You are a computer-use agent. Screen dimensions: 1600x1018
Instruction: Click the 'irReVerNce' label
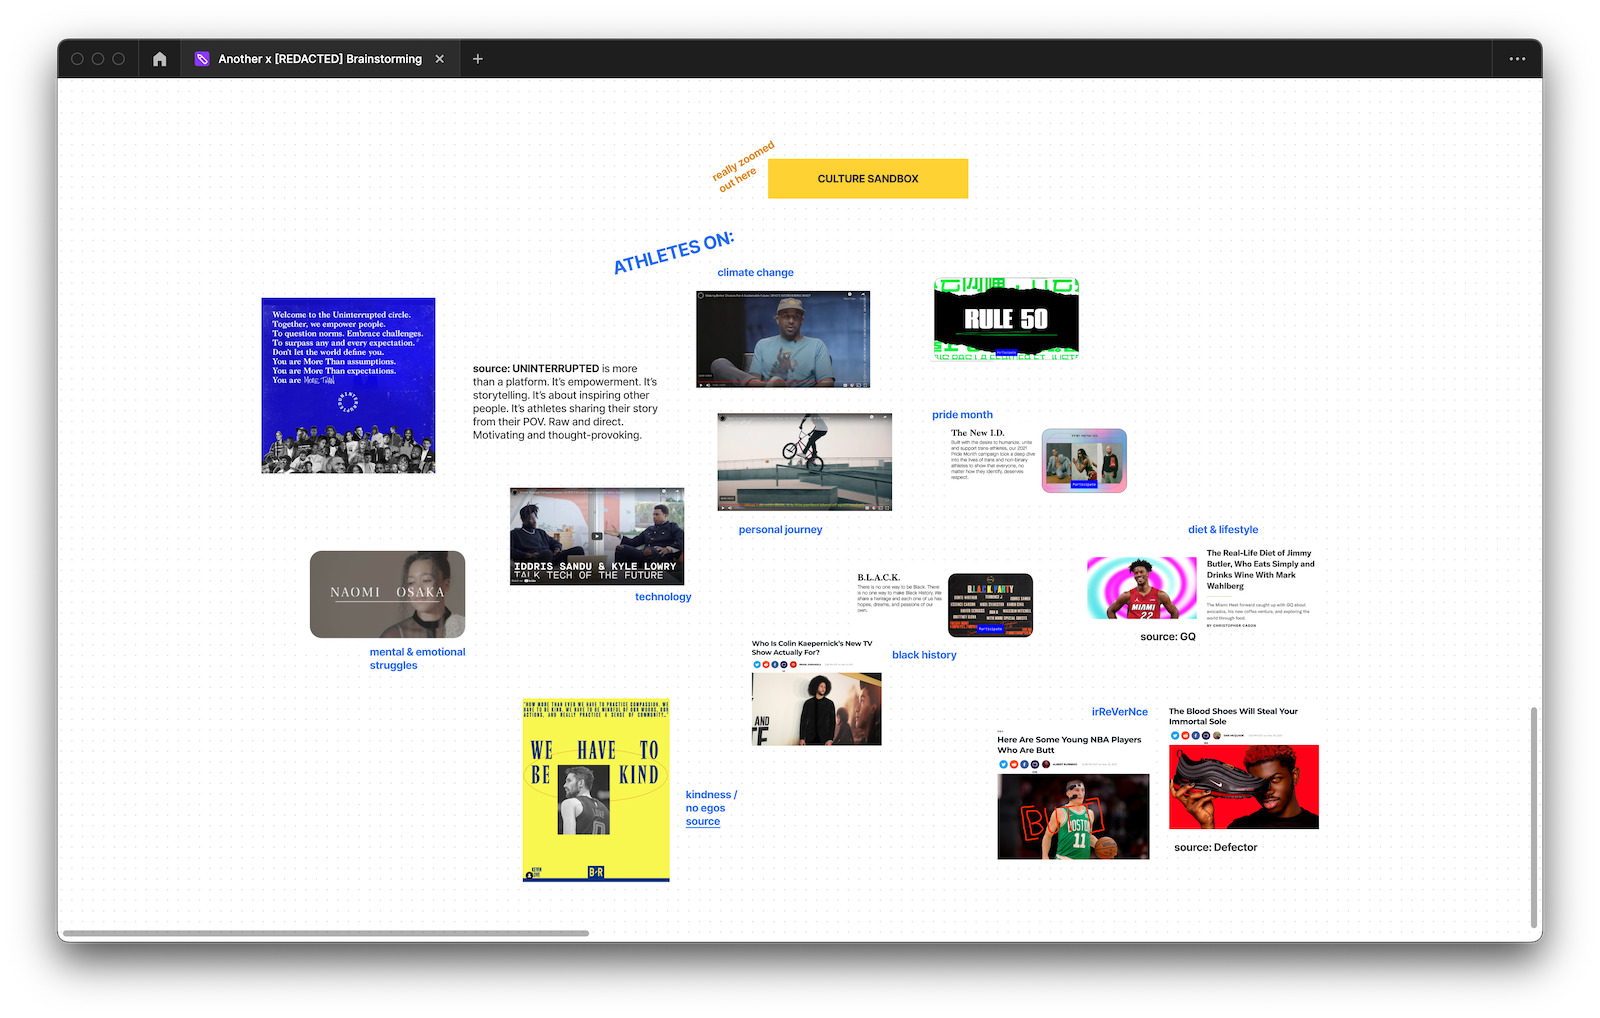(x=1120, y=712)
